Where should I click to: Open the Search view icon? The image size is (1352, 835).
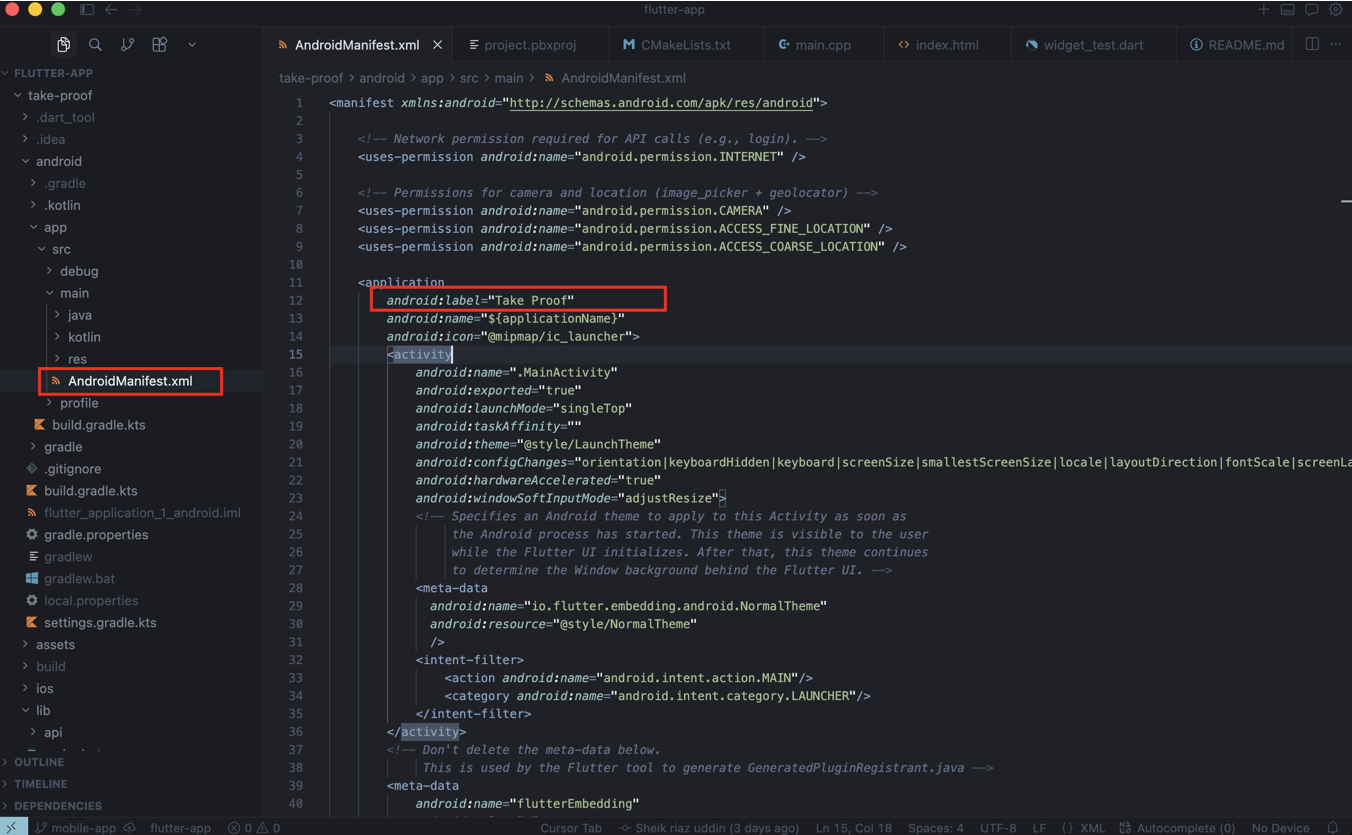(x=95, y=44)
